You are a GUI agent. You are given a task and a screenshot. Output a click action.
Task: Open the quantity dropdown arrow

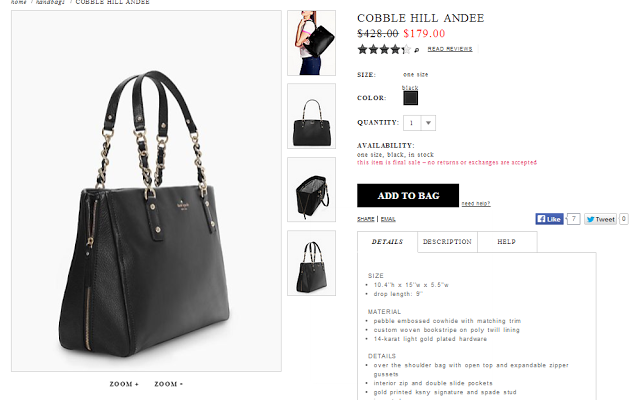pos(428,123)
